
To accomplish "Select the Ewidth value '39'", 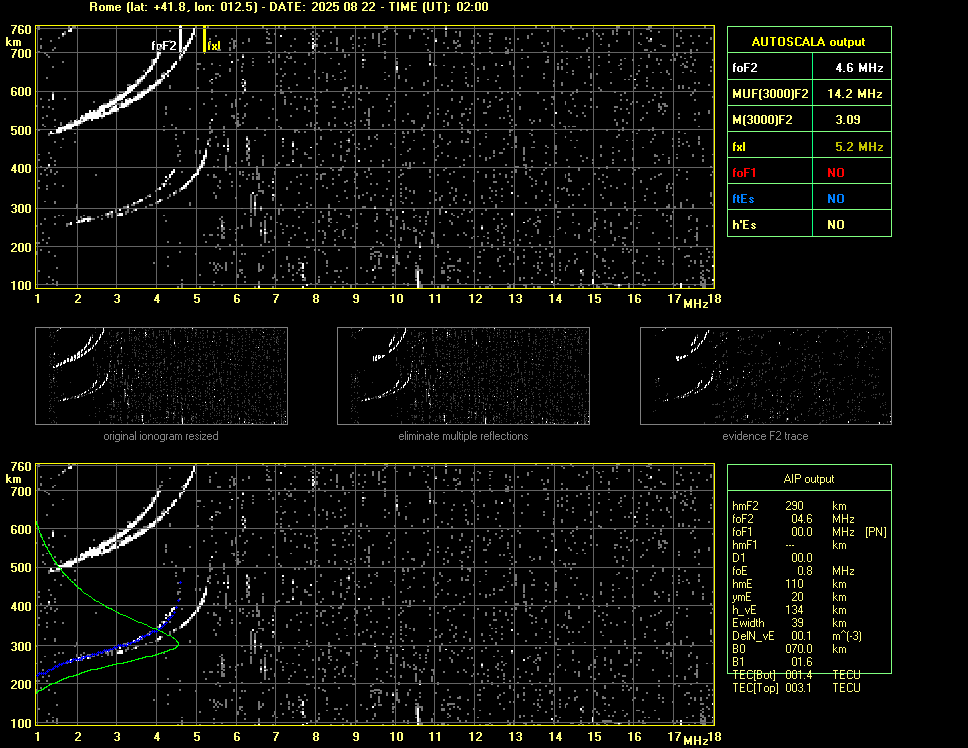I will click(x=798, y=623).
